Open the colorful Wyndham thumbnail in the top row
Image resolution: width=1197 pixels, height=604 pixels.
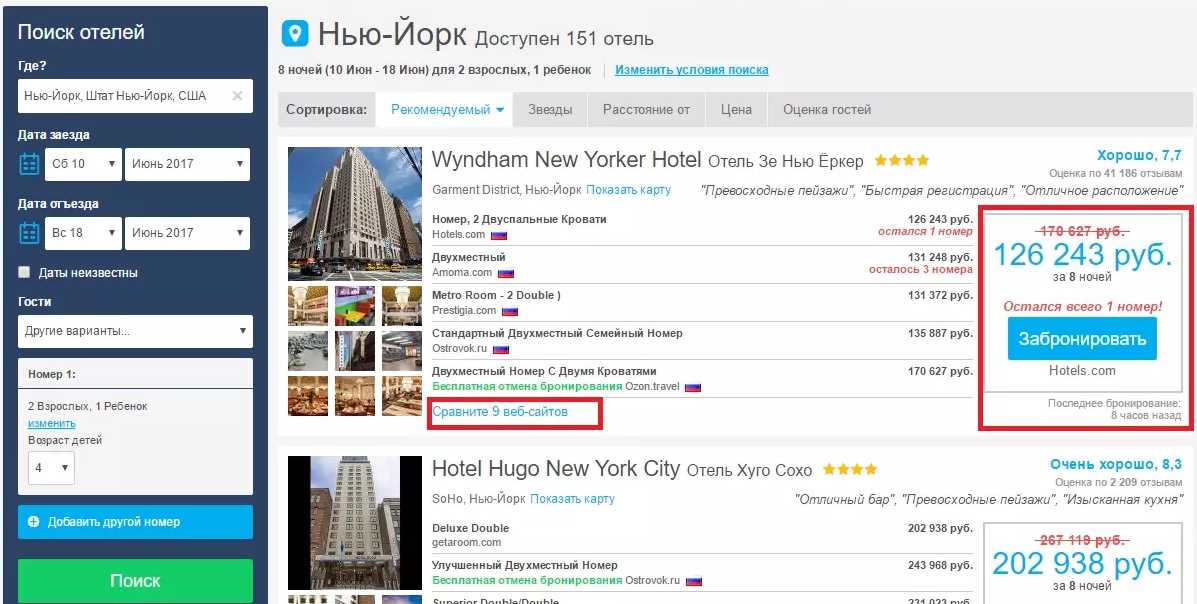point(355,306)
